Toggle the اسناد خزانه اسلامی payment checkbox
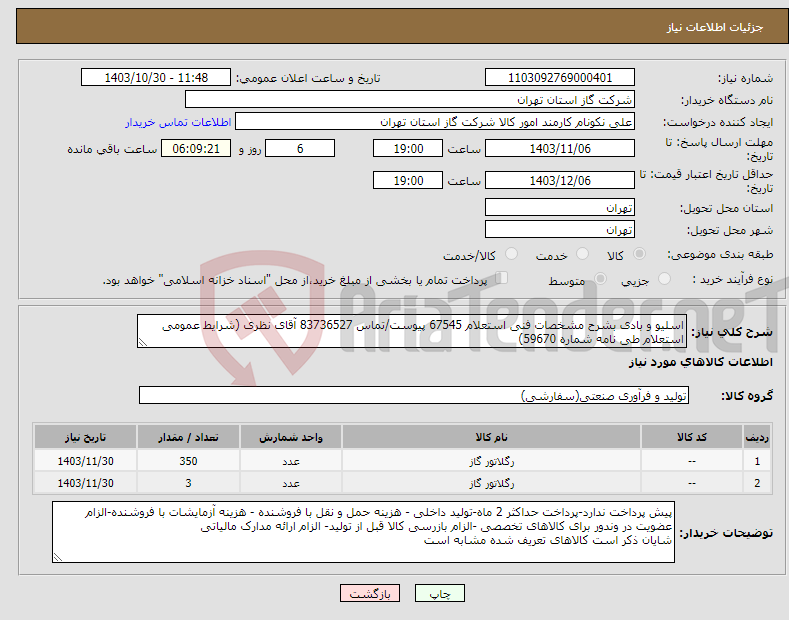Viewport: 789px width, 620px height. point(501,278)
